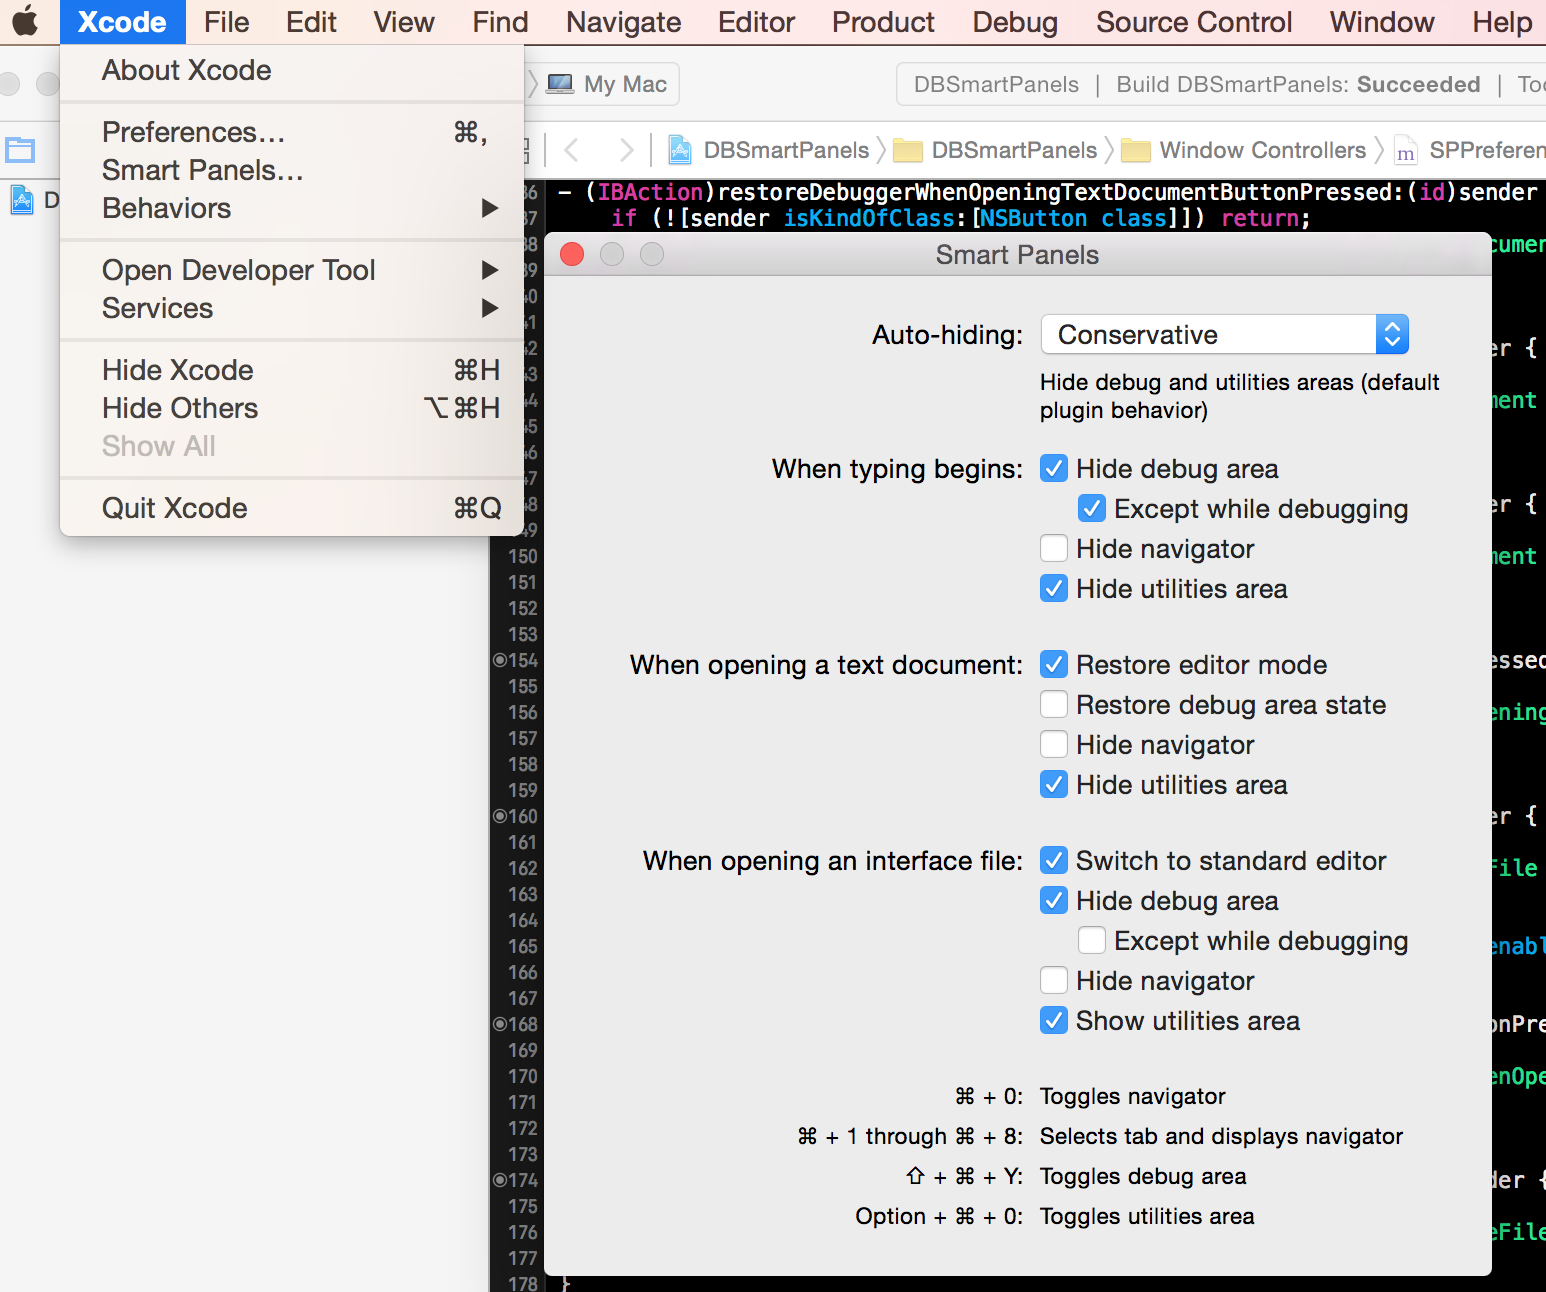Image resolution: width=1546 pixels, height=1292 pixels.
Task: Toggle Hide utilities area for text document
Action: coord(1054,784)
